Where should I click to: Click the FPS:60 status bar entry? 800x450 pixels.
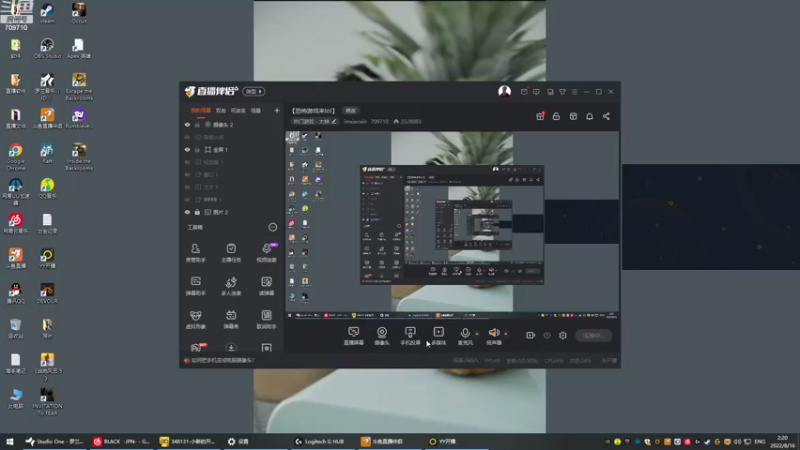tap(492, 360)
